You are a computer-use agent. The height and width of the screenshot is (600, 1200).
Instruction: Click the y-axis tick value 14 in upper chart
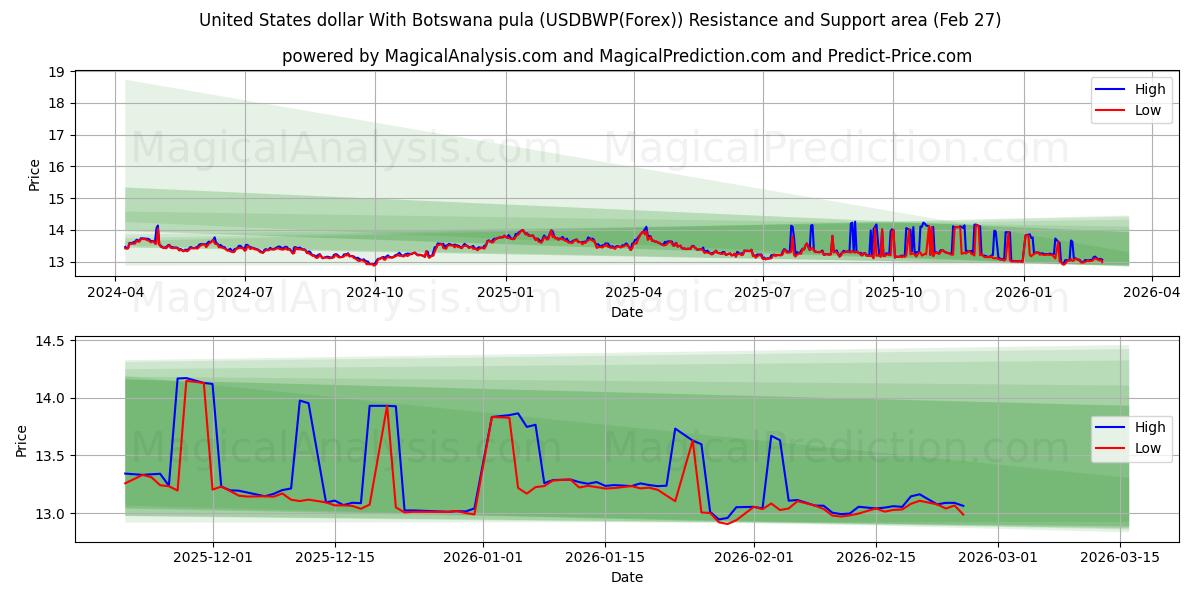click(x=55, y=230)
